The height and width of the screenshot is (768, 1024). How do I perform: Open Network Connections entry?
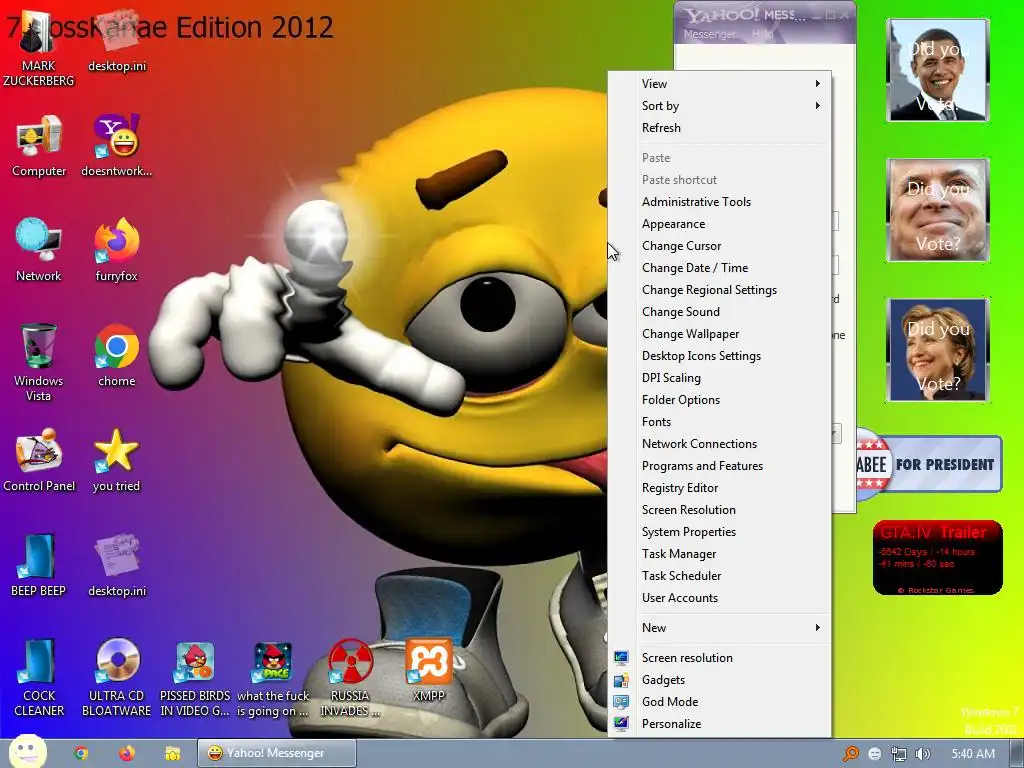pyautogui.click(x=720, y=443)
